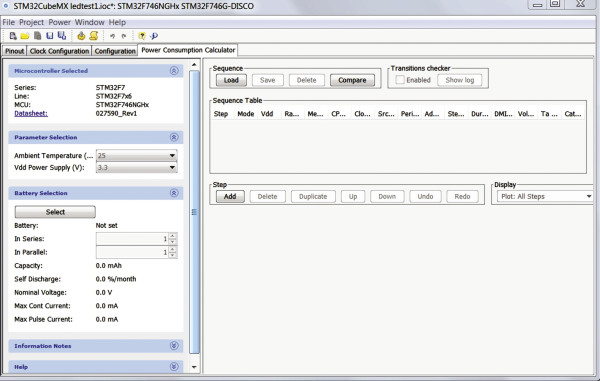Click the Vdd column header in Sequence Table
The image size is (600, 381).
pyautogui.click(x=267, y=114)
